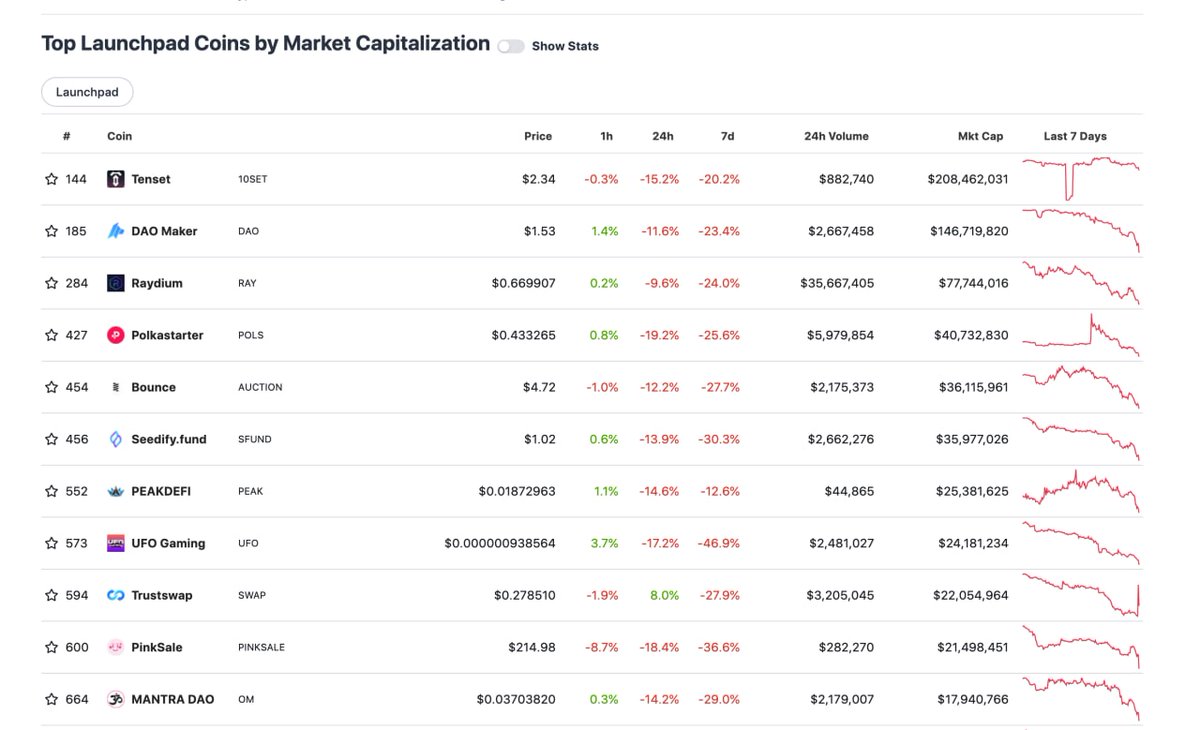Open the Tenset coin page link
The height and width of the screenshot is (730, 1200).
(150, 179)
